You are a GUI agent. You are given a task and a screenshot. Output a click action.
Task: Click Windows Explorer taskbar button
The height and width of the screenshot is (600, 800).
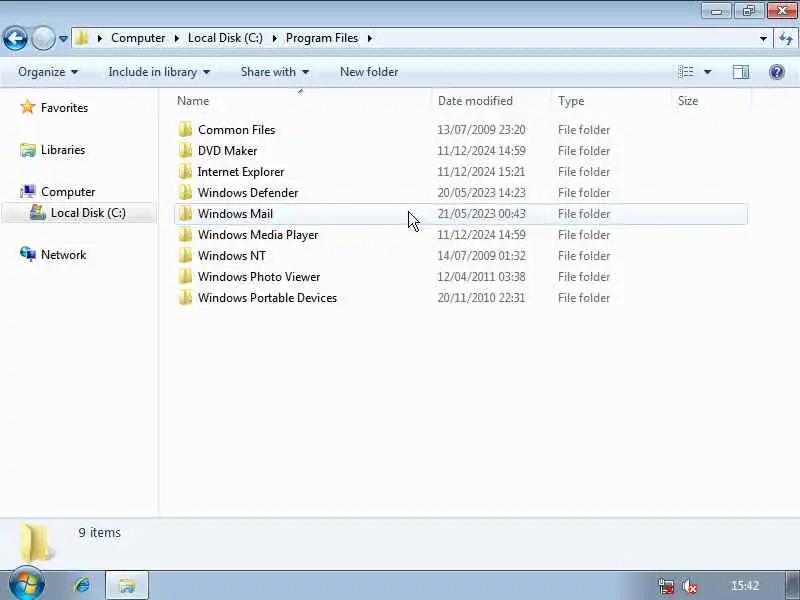(127, 585)
